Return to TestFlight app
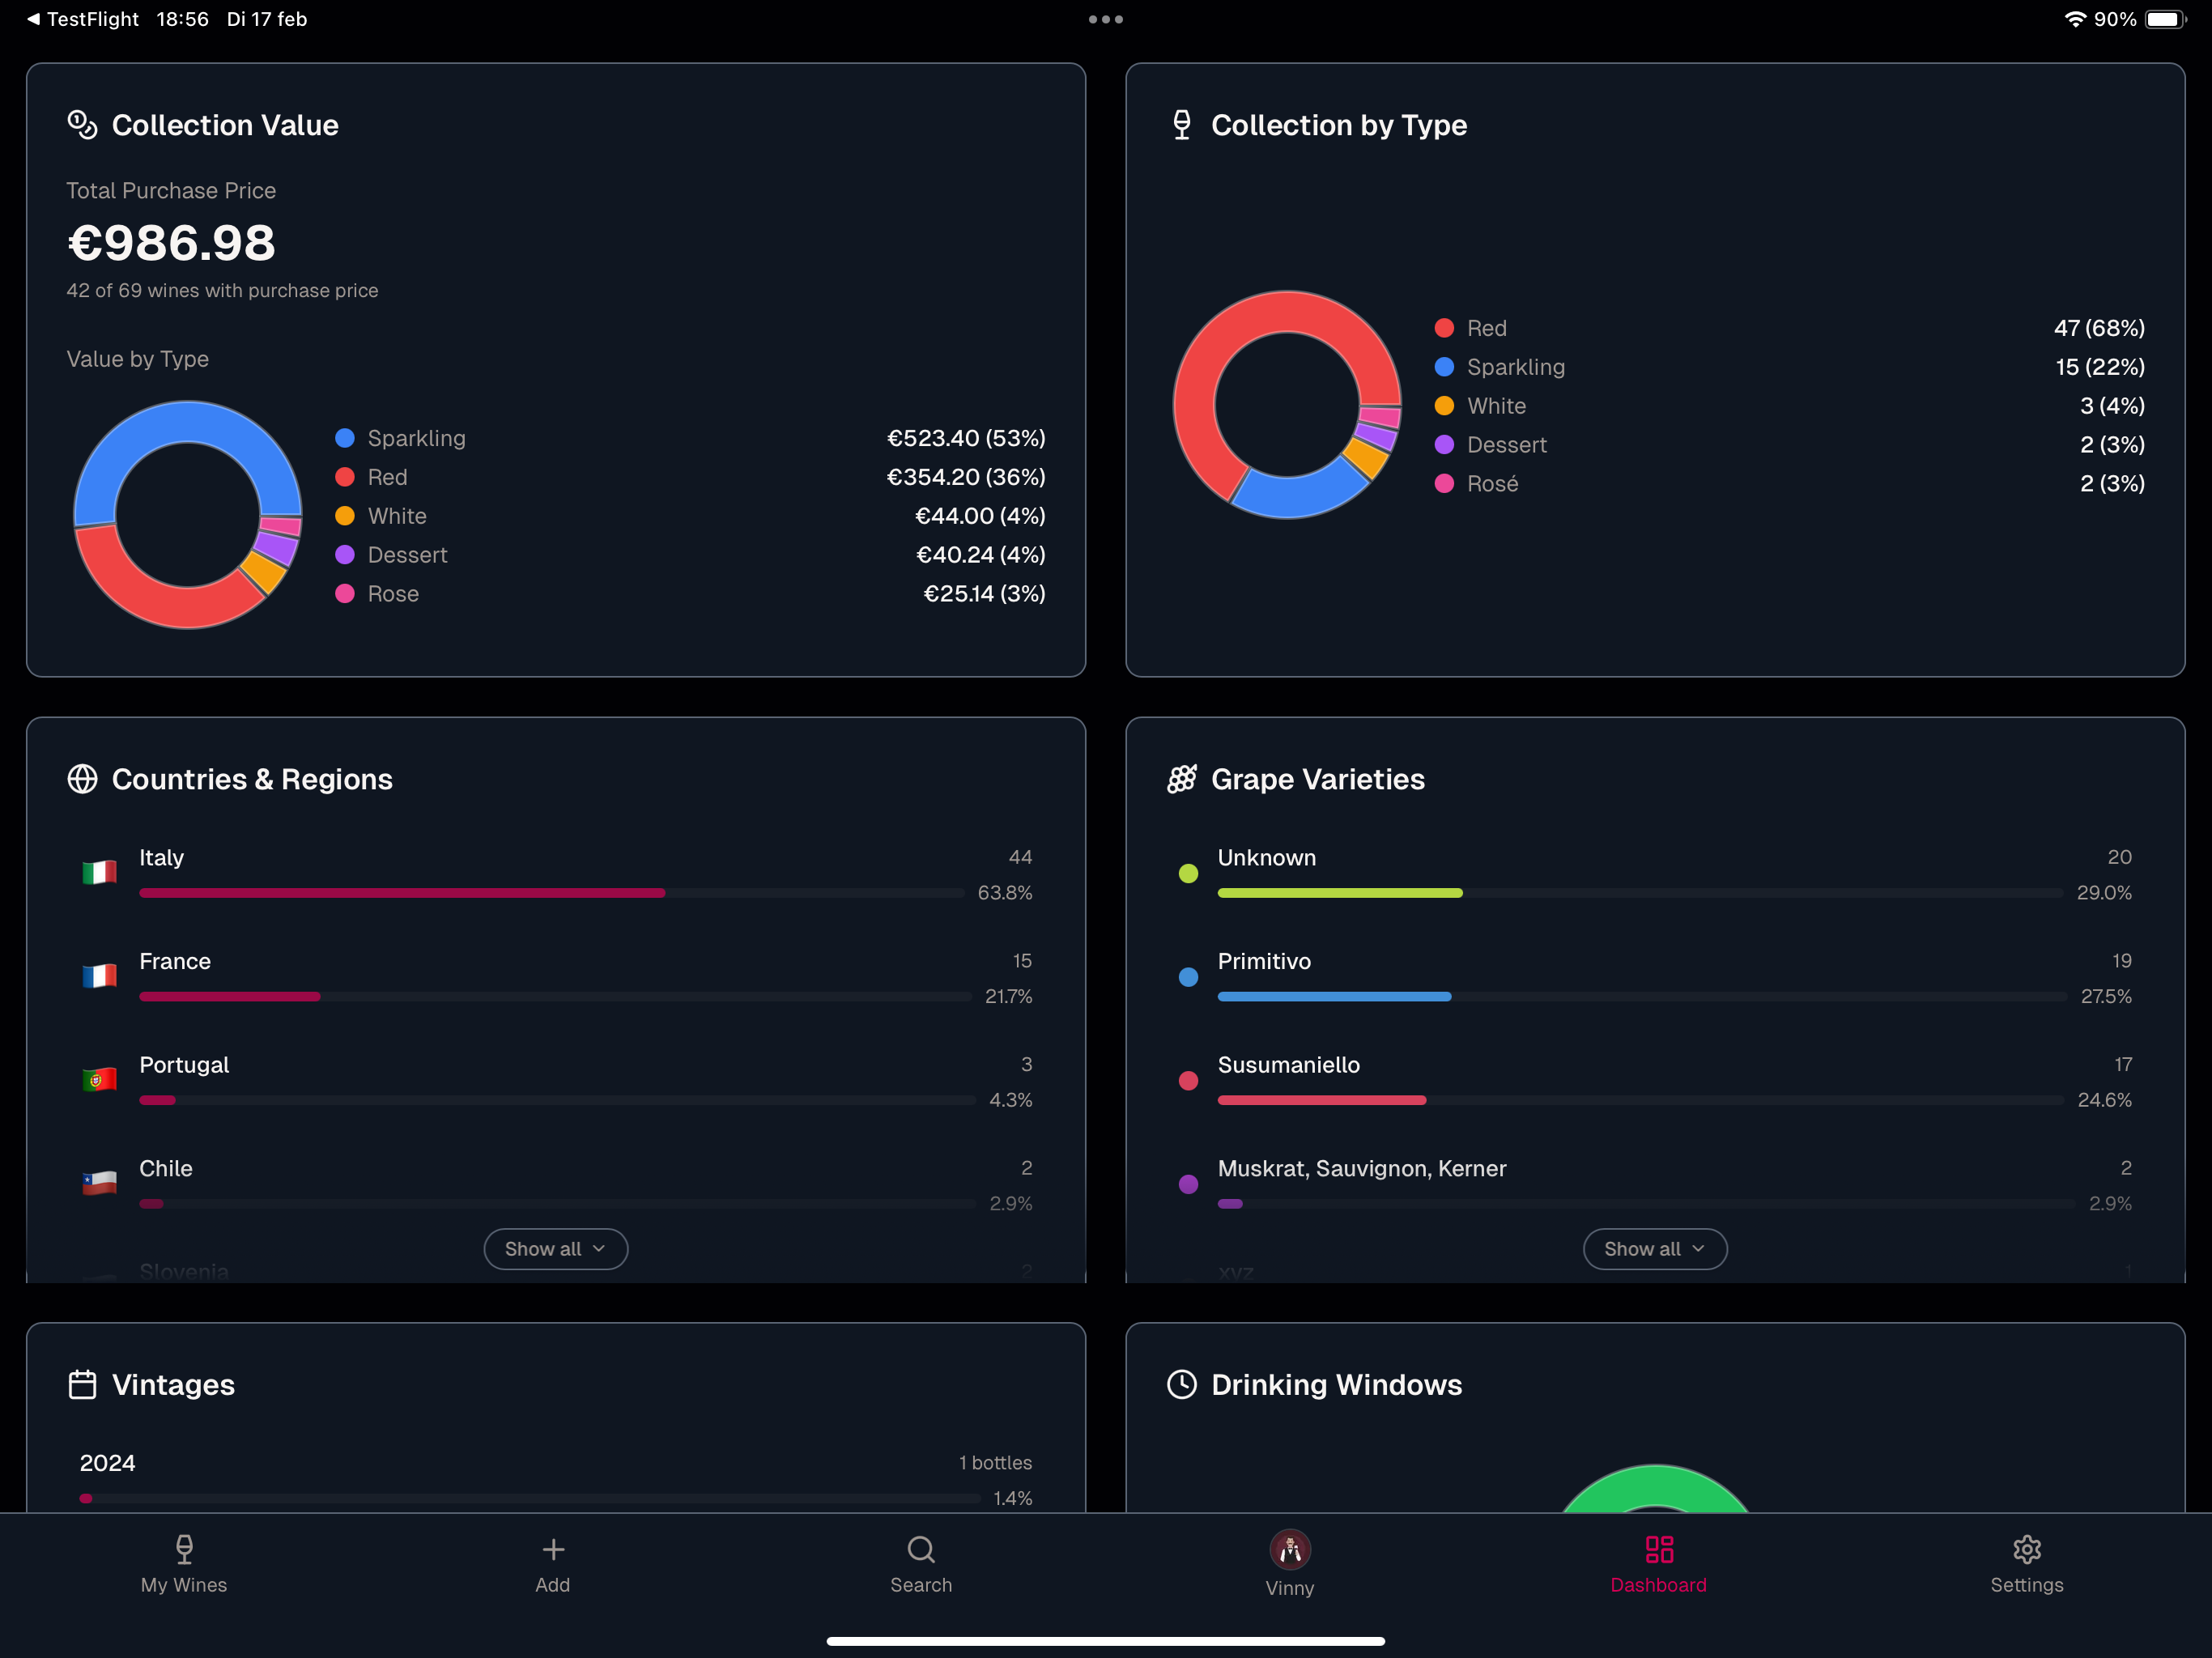The width and height of the screenshot is (2212, 1658). click(x=83, y=19)
